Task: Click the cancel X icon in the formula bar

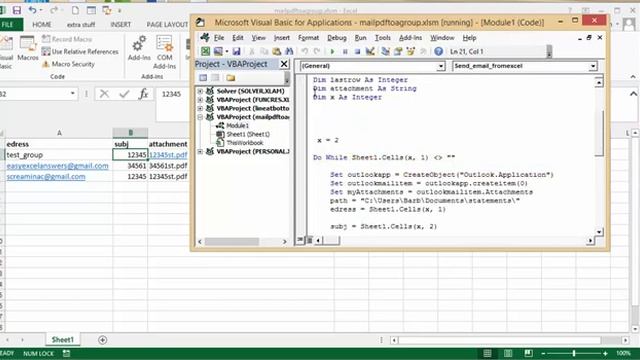Action: [104, 94]
